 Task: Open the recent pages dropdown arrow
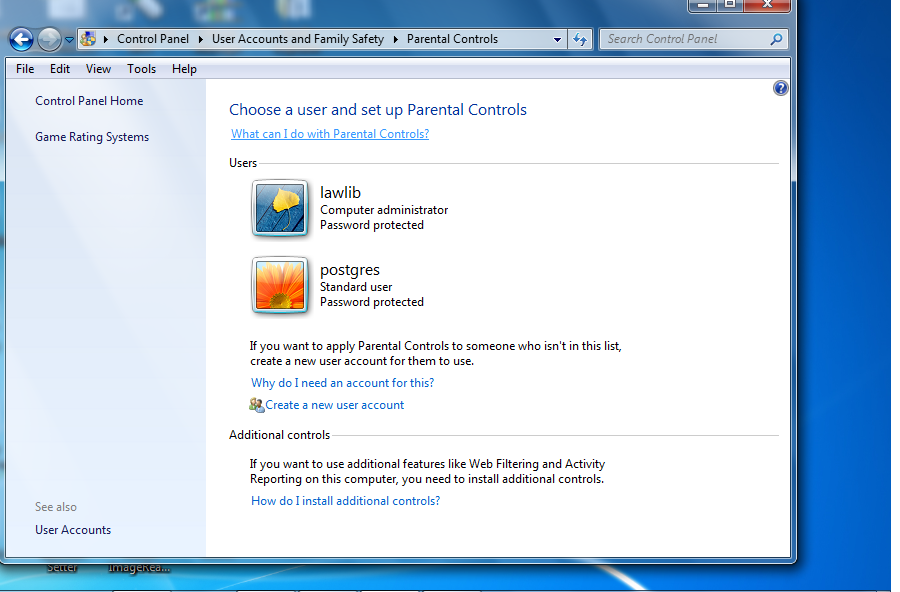coord(69,40)
